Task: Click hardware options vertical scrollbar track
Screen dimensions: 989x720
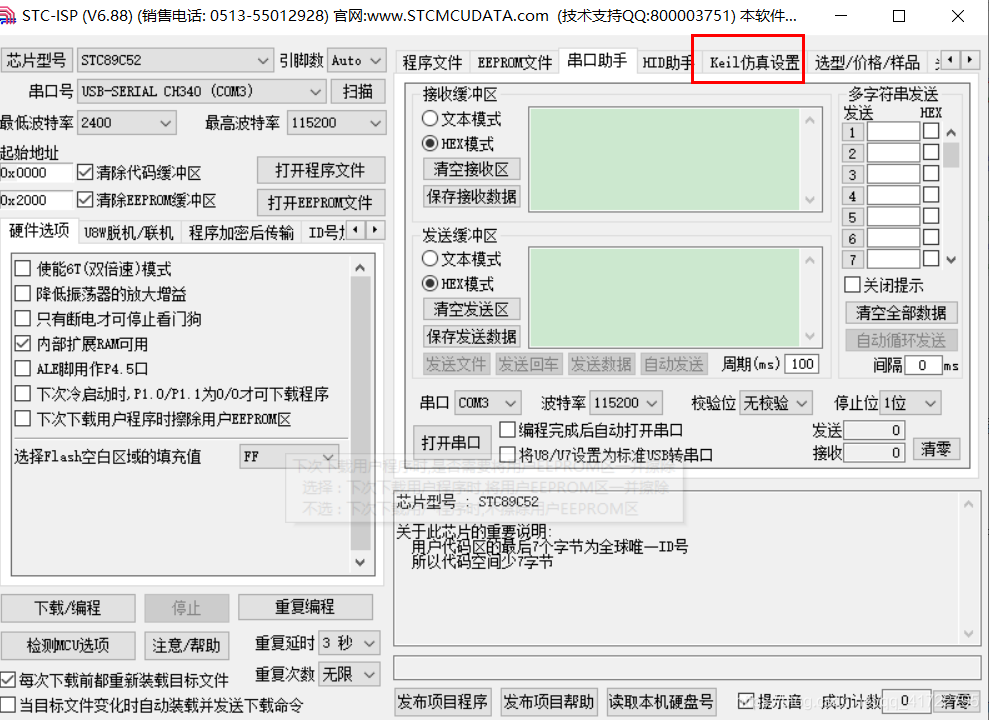Action: [x=360, y=416]
